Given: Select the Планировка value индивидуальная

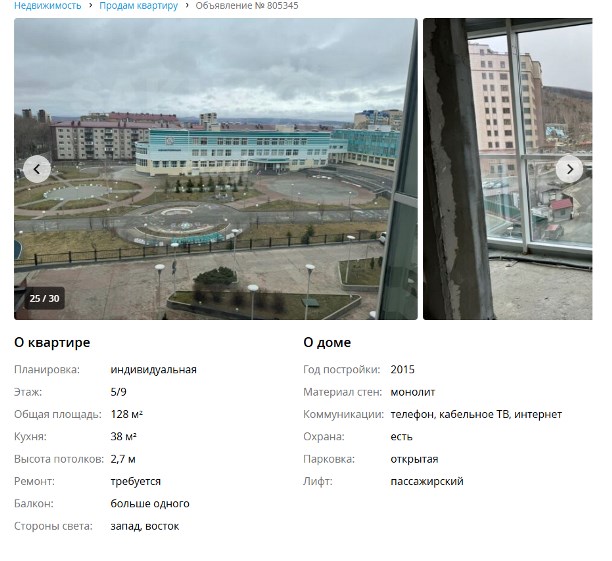Looking at the screenshot, I should tap(153, 370).
